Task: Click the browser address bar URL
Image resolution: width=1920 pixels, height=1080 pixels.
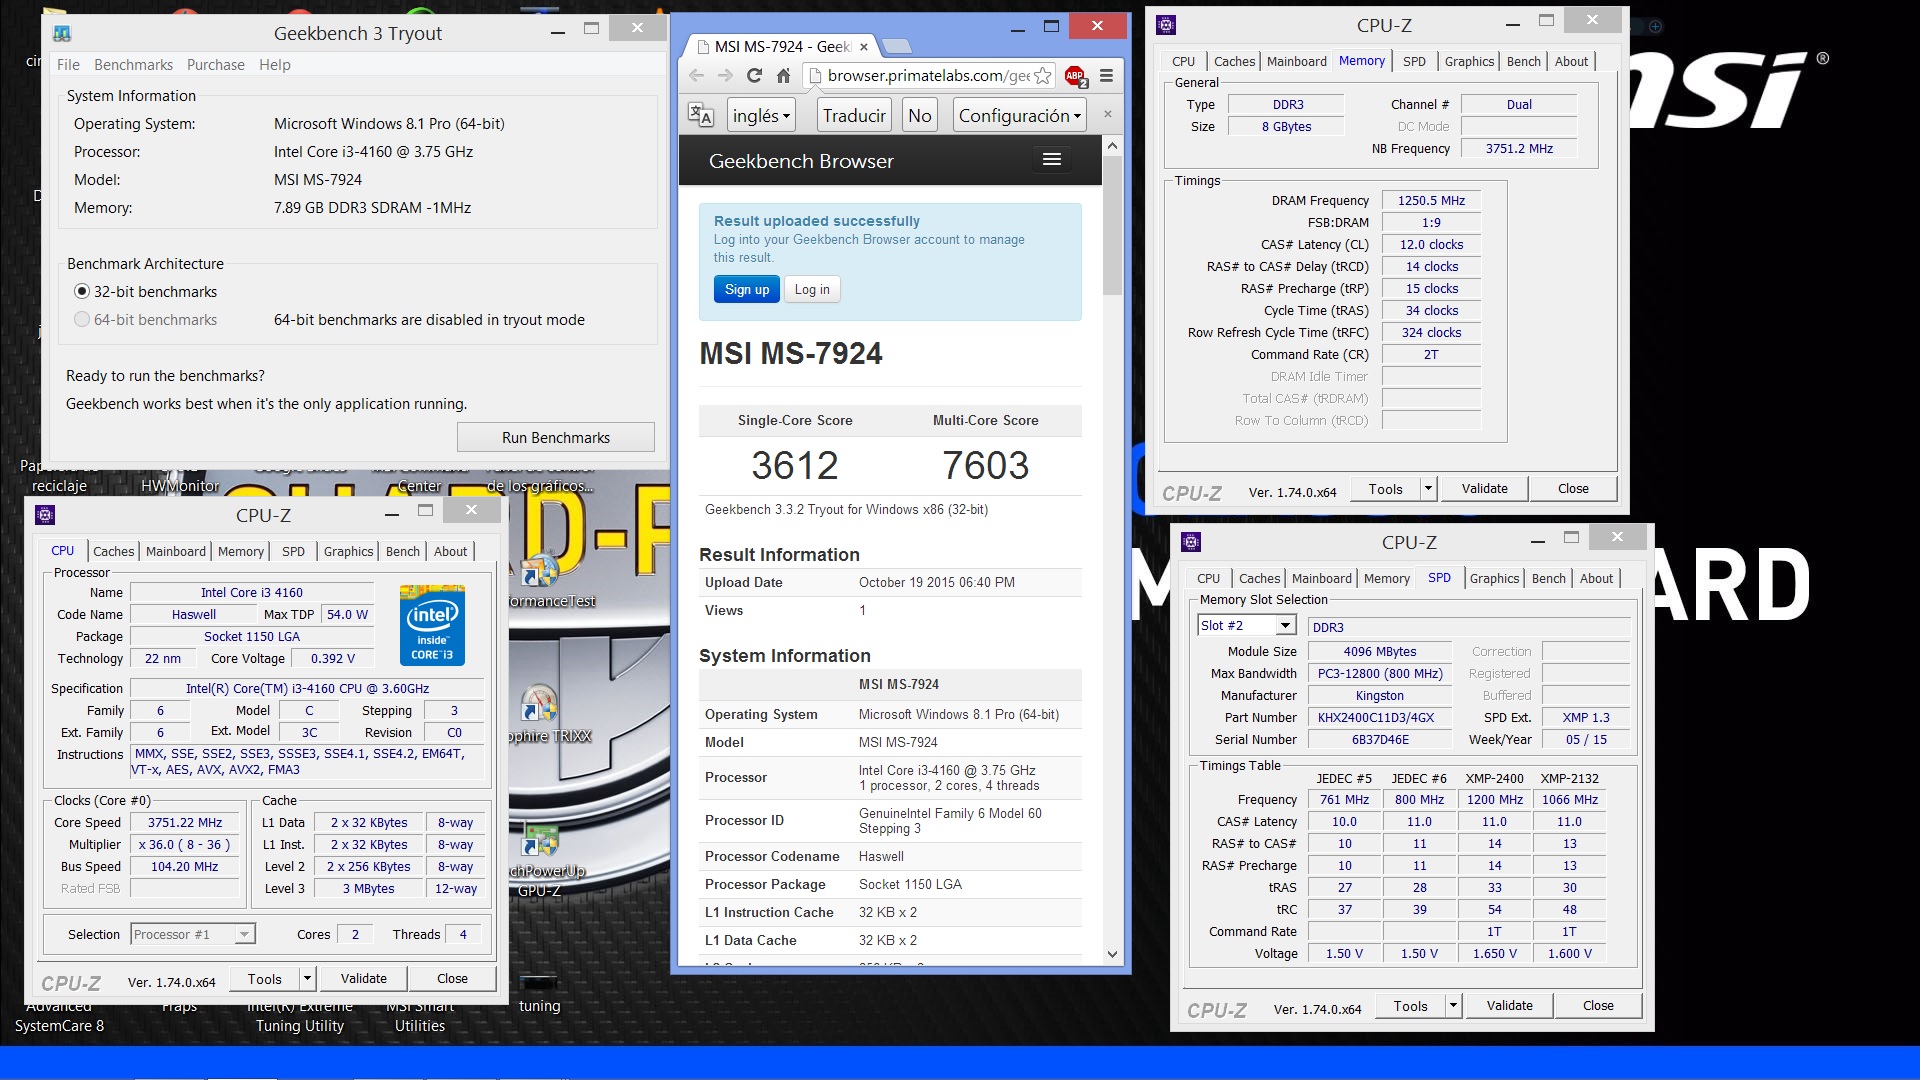Action: click(928, 76)
